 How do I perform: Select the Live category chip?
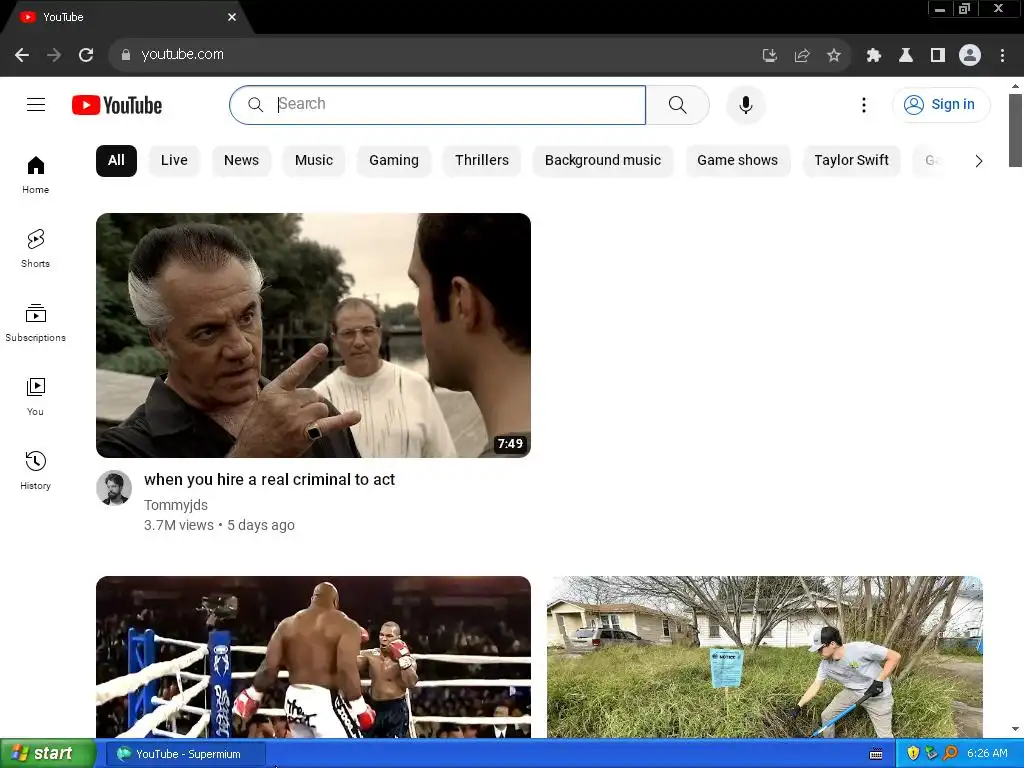pyautogui.click(x=174, y=161)
